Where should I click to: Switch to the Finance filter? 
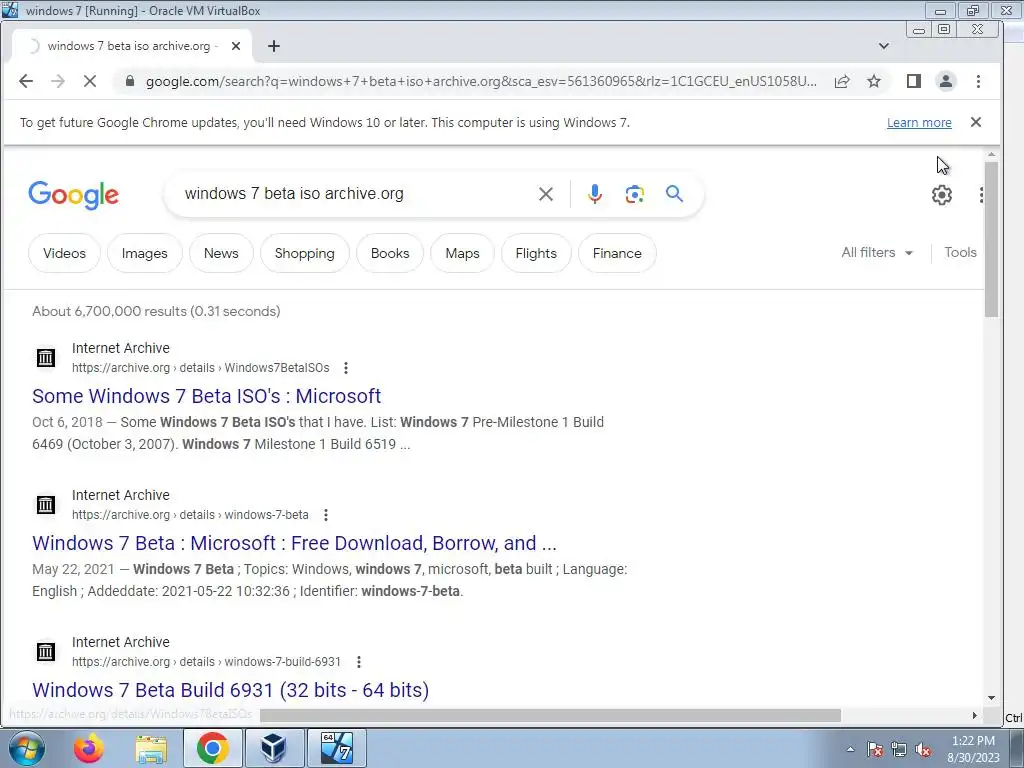[x=617, y=253]
